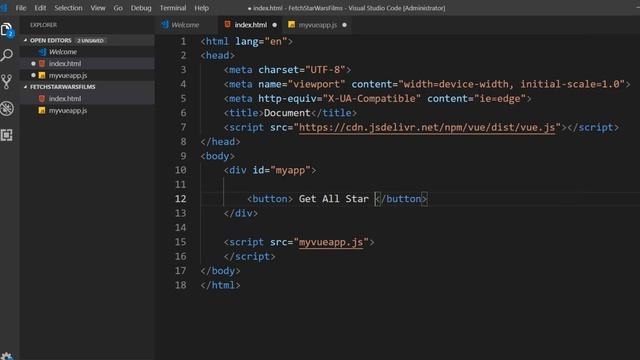Viewport: 640px width, 360px height.
Task: Click the "myapp" id value
Action: click(290, 170)
